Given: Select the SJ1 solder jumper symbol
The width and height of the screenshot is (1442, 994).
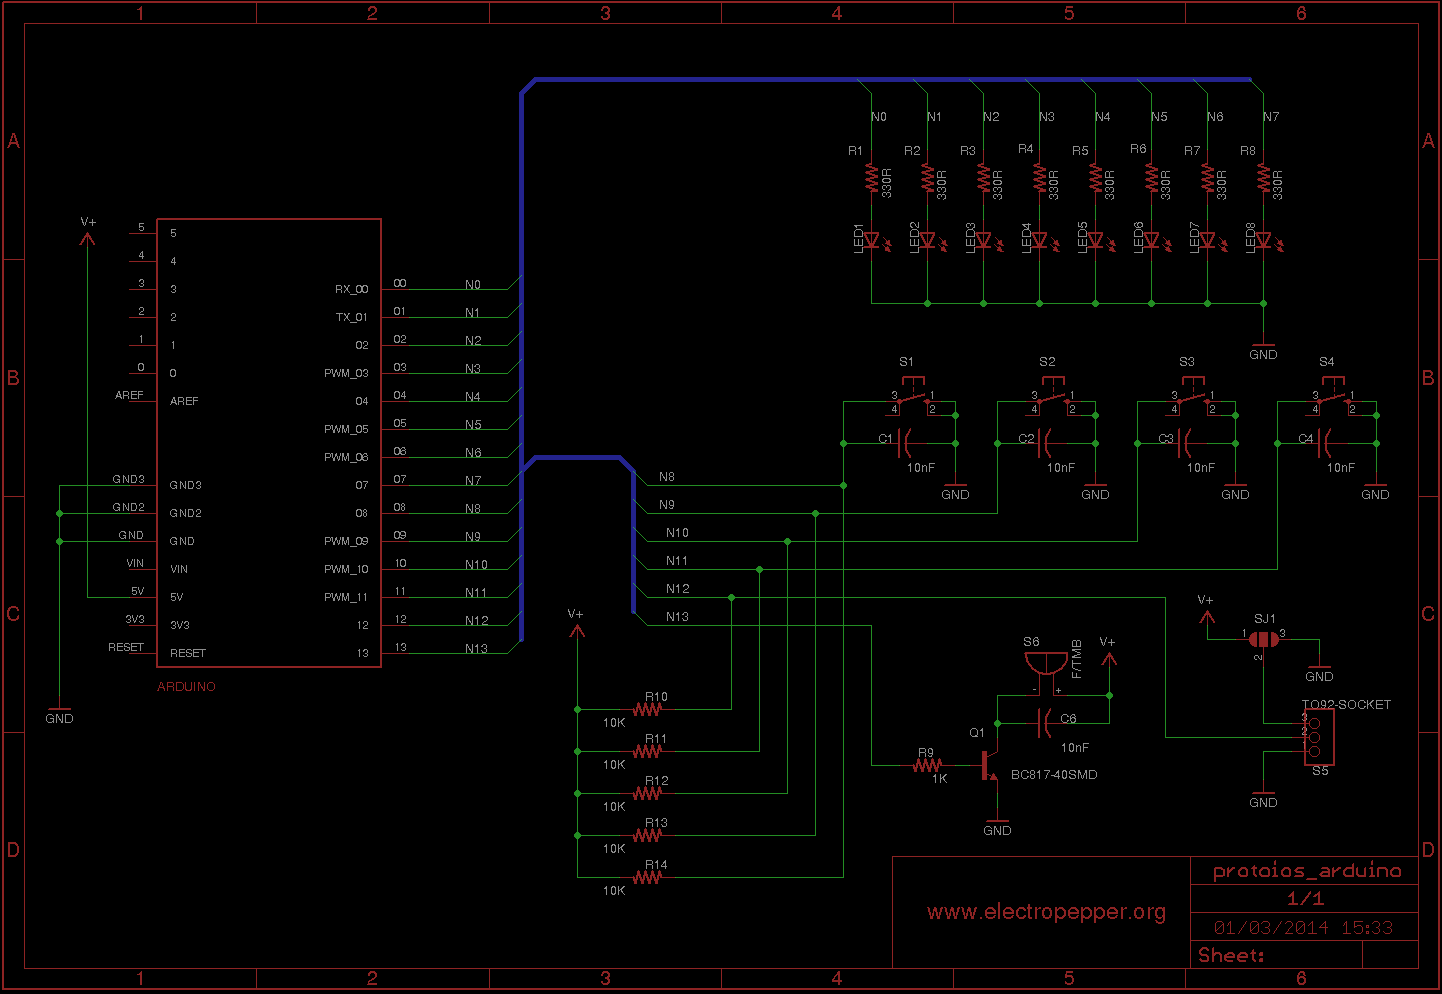Looking at the screenshot, I should tap(1264, 640).
